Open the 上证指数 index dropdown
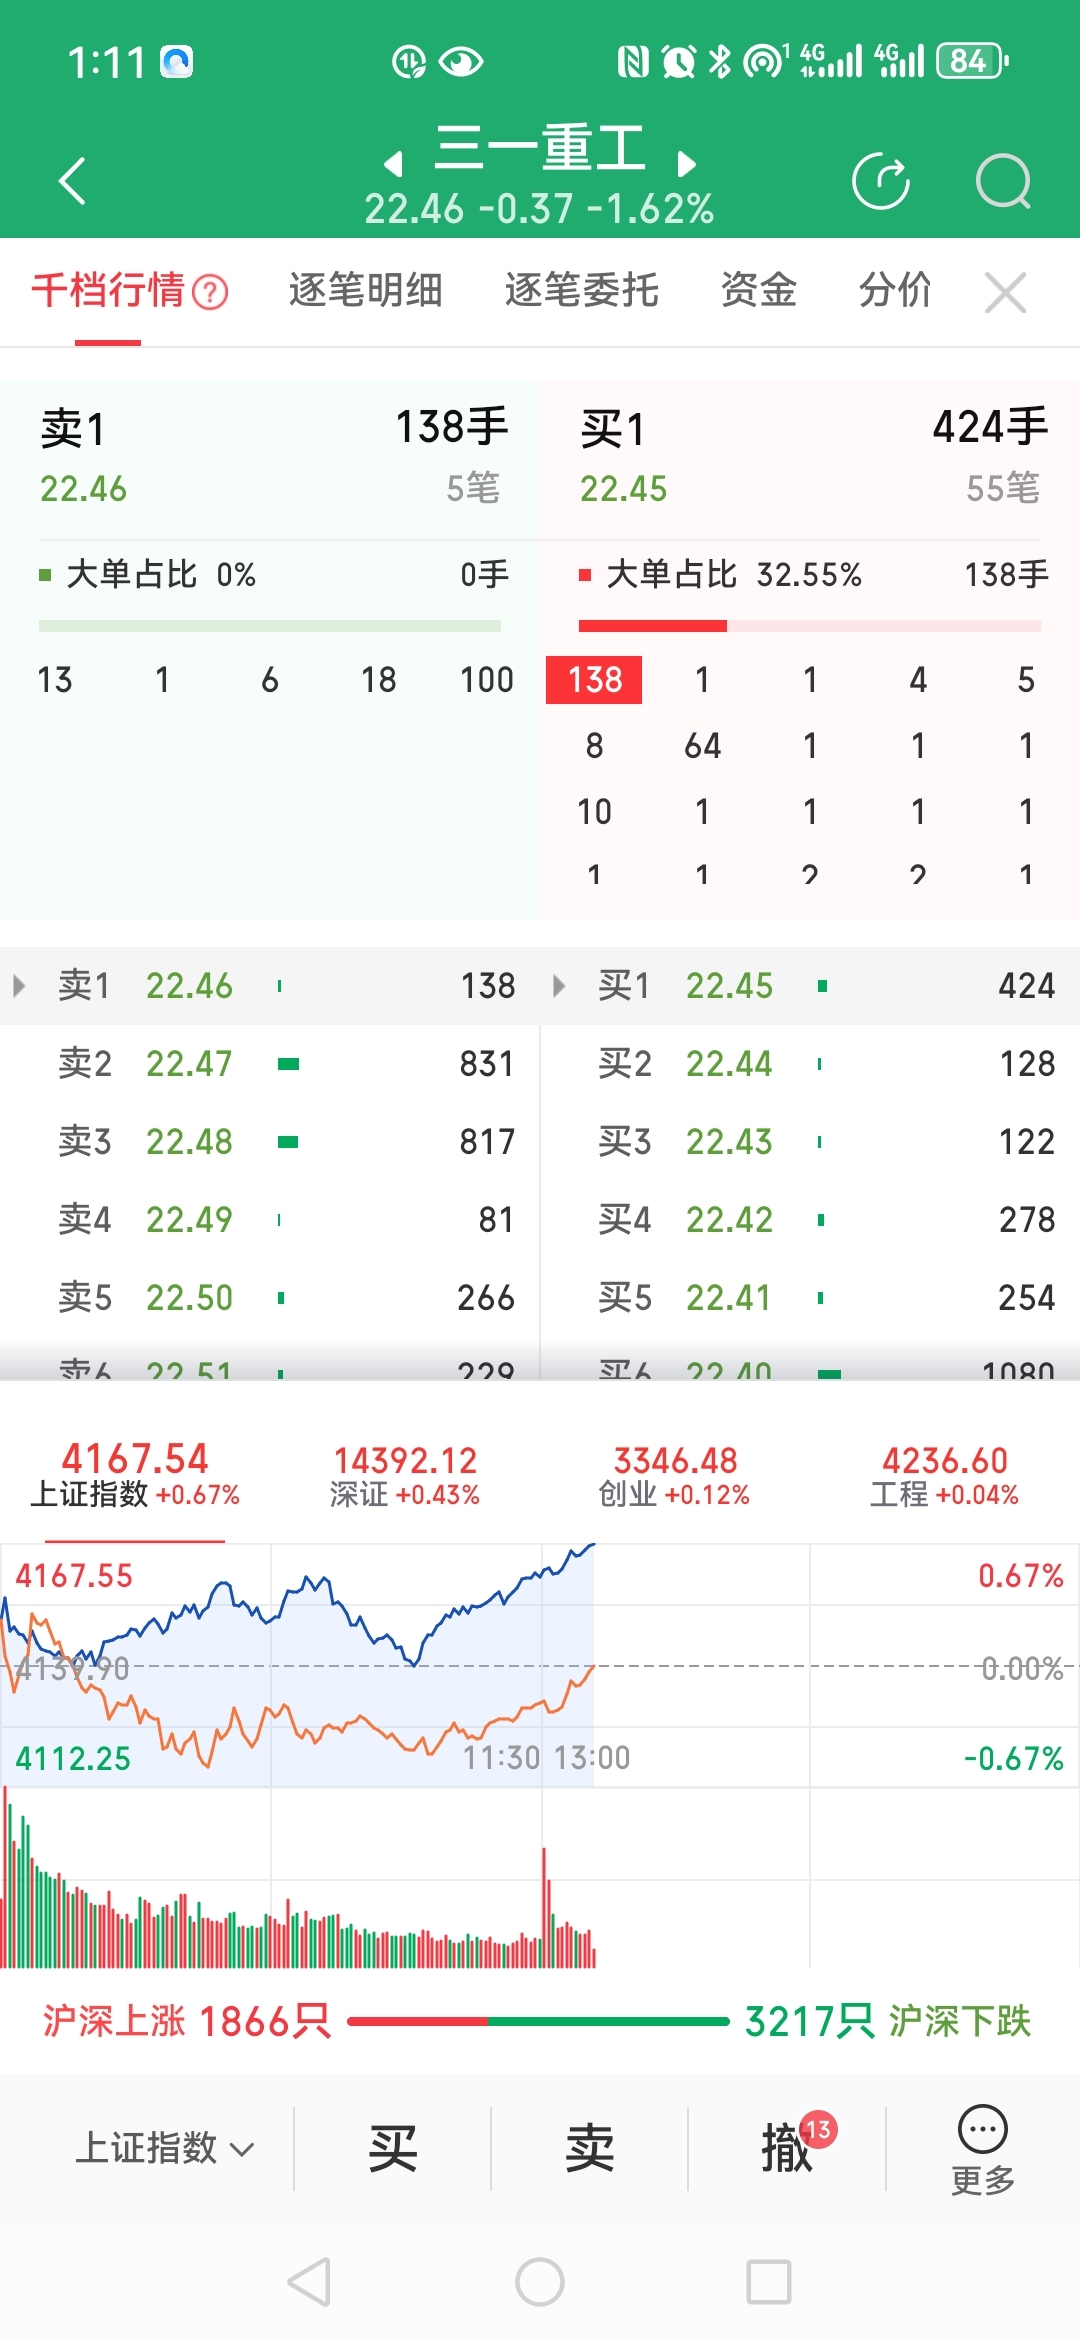Screen dimensions: 1080x2340 click(165, 2148)
